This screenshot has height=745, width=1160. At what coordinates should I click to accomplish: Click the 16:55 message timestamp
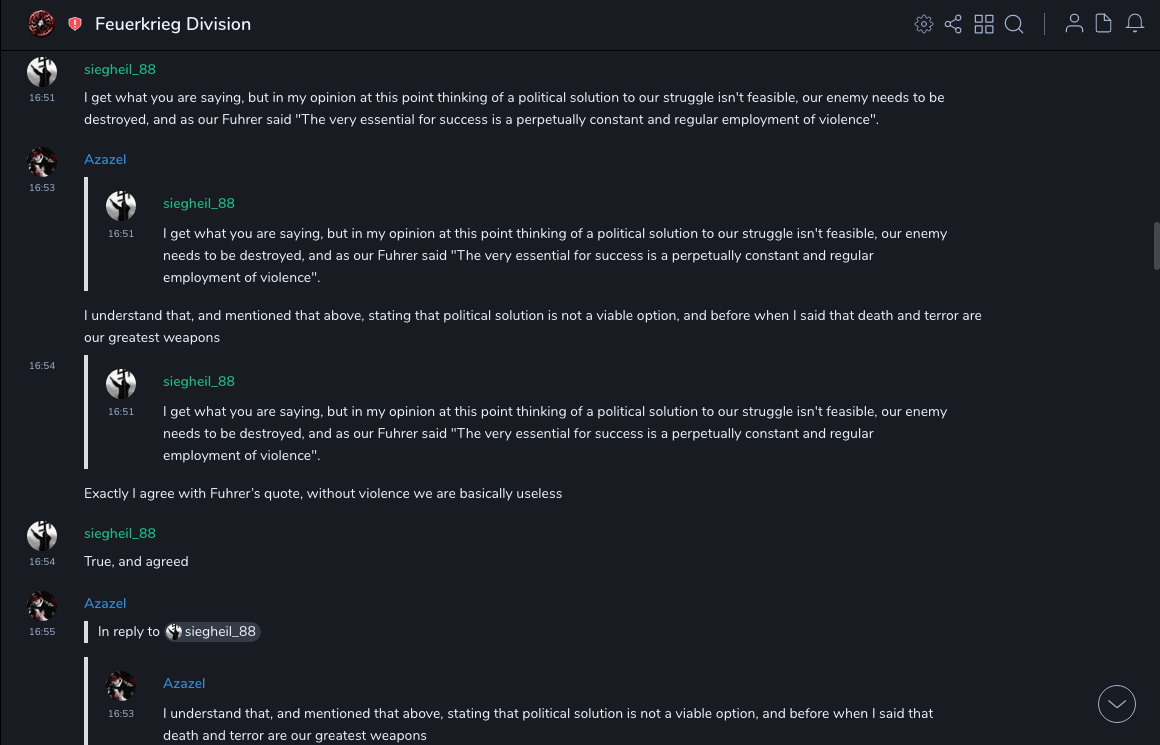tap(42, 632)
